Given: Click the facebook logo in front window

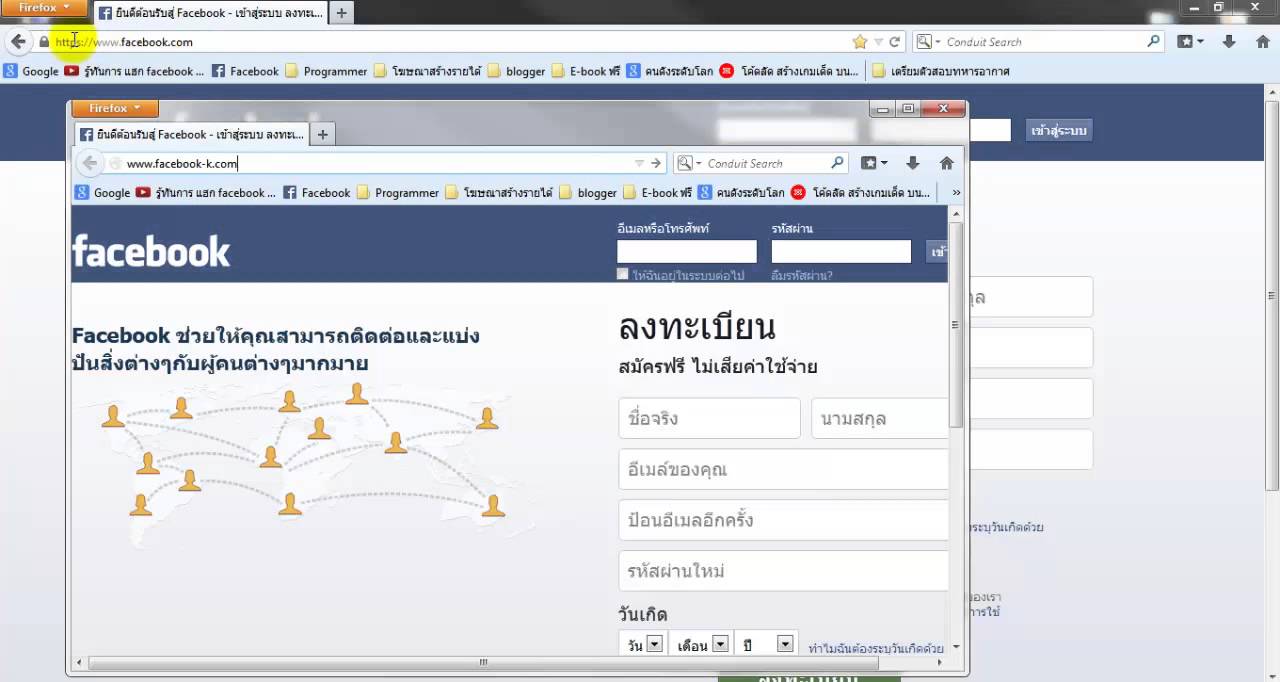Looking at the screenshot, I should 151,251.
